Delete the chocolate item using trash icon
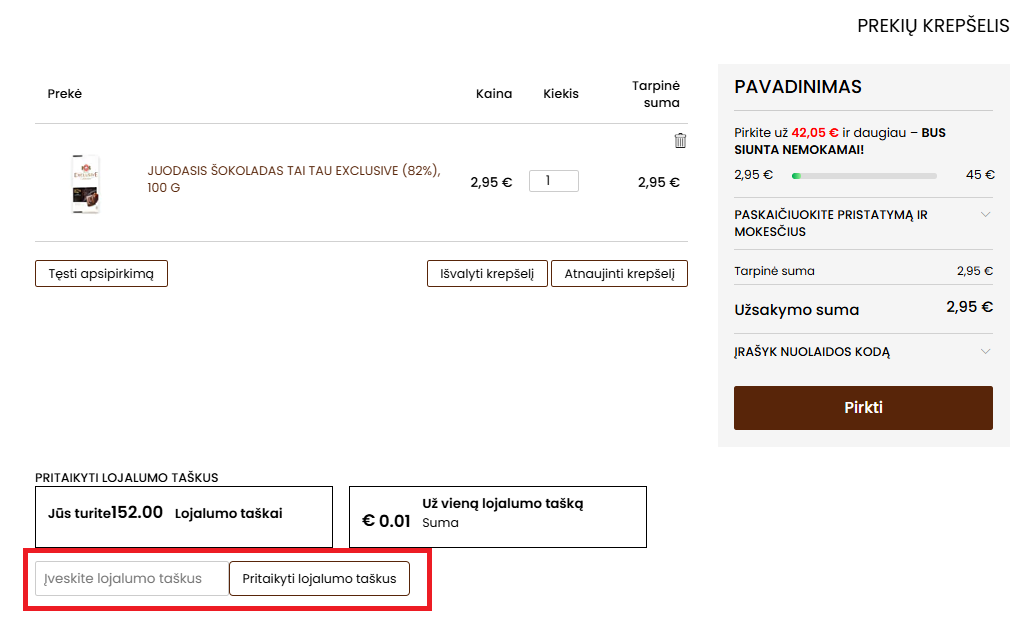The width and height of the screenshot is (1036, 628). click(680, 141)
